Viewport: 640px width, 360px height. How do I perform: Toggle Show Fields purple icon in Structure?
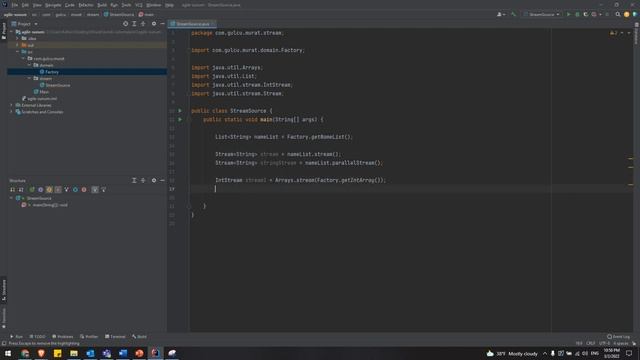point(40,190)
